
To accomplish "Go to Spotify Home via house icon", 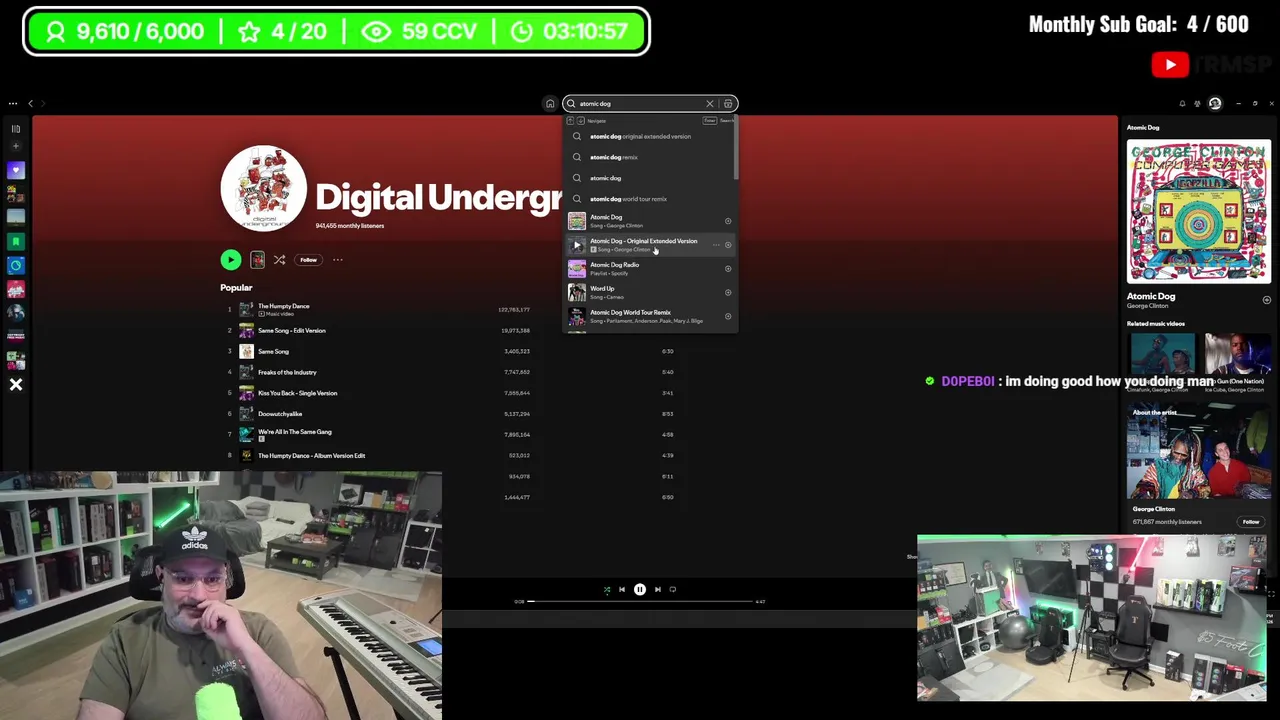I will coord(550,103).
